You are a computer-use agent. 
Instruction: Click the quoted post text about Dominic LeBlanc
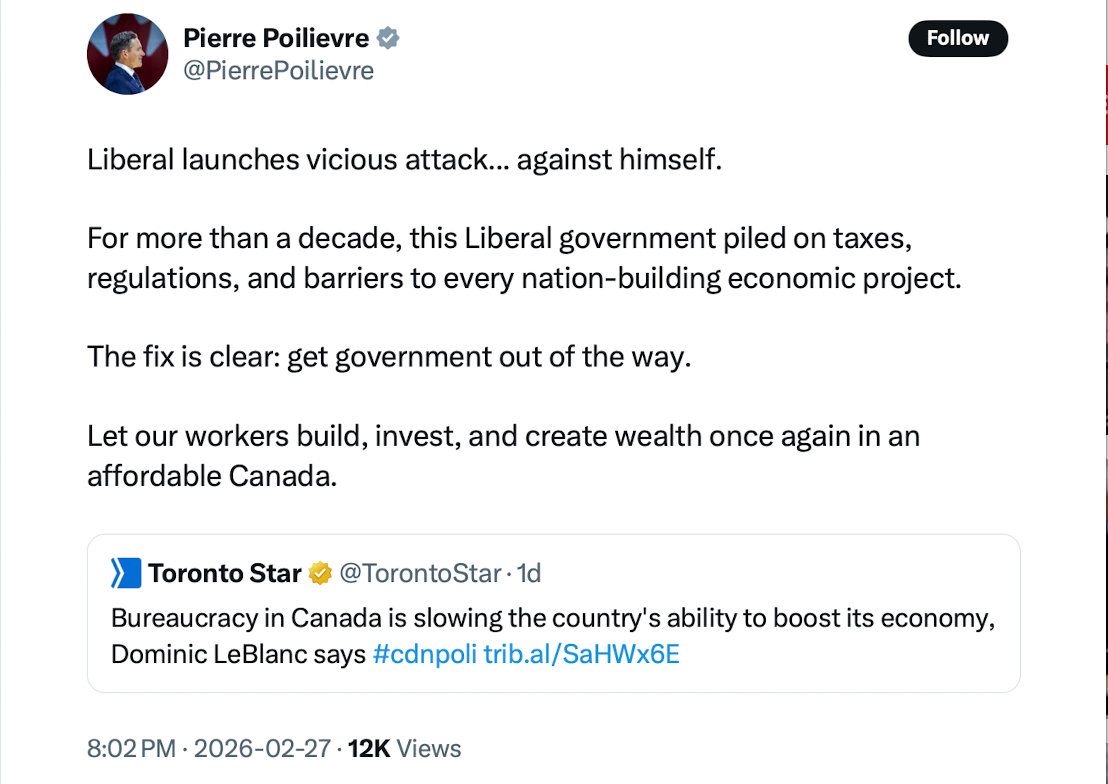click(552, 618)
